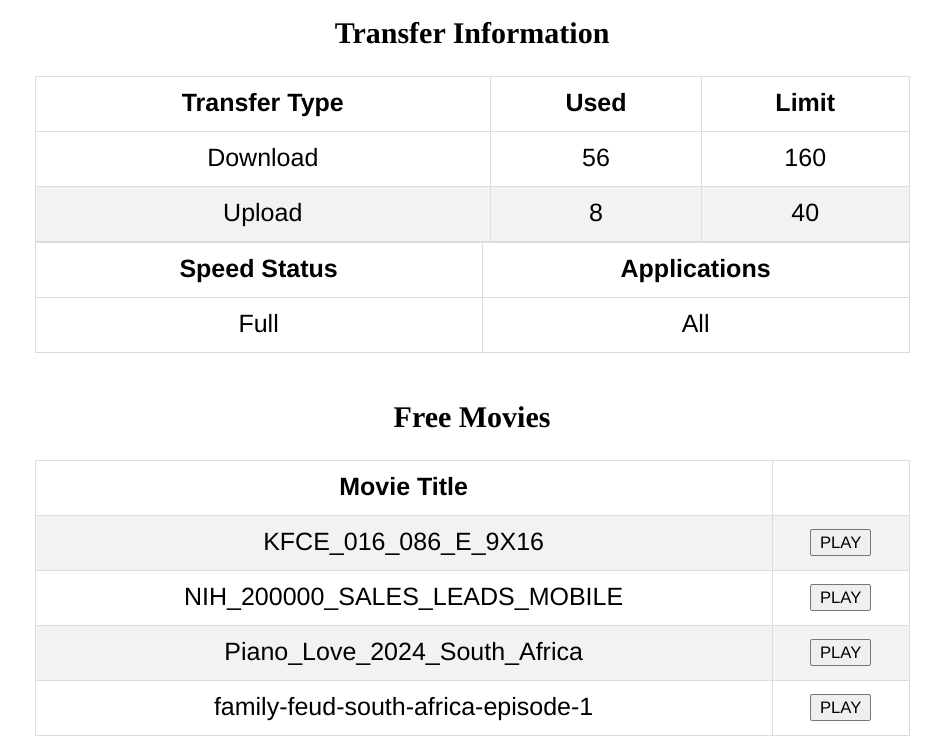Play the KFCE_016_086_E_9X16 movie

(840, 542)
